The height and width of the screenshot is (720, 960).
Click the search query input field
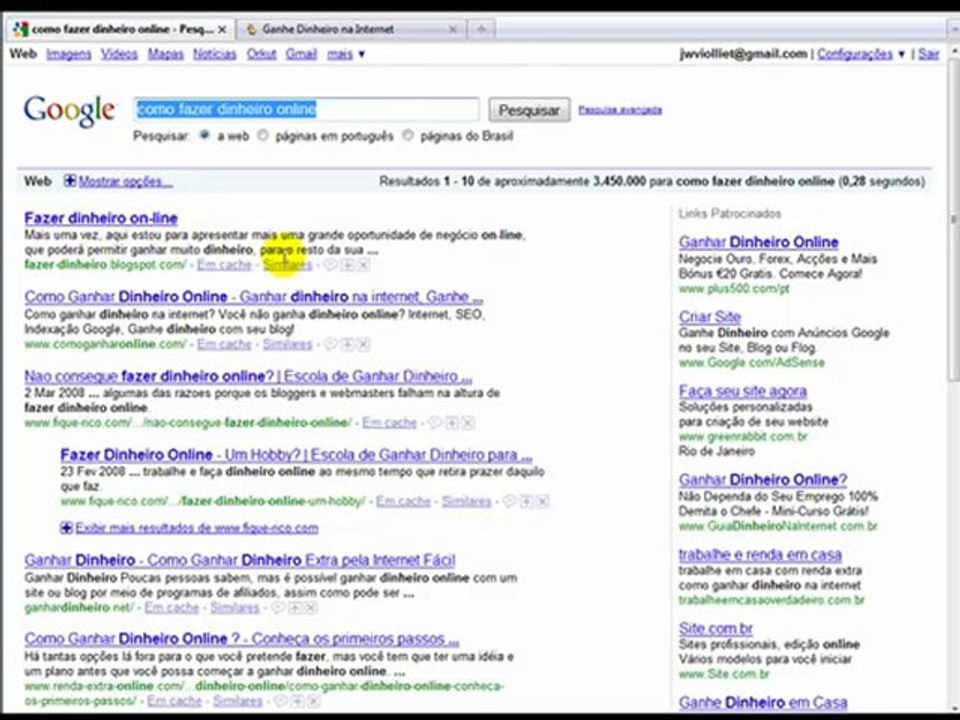click(306, 110)
